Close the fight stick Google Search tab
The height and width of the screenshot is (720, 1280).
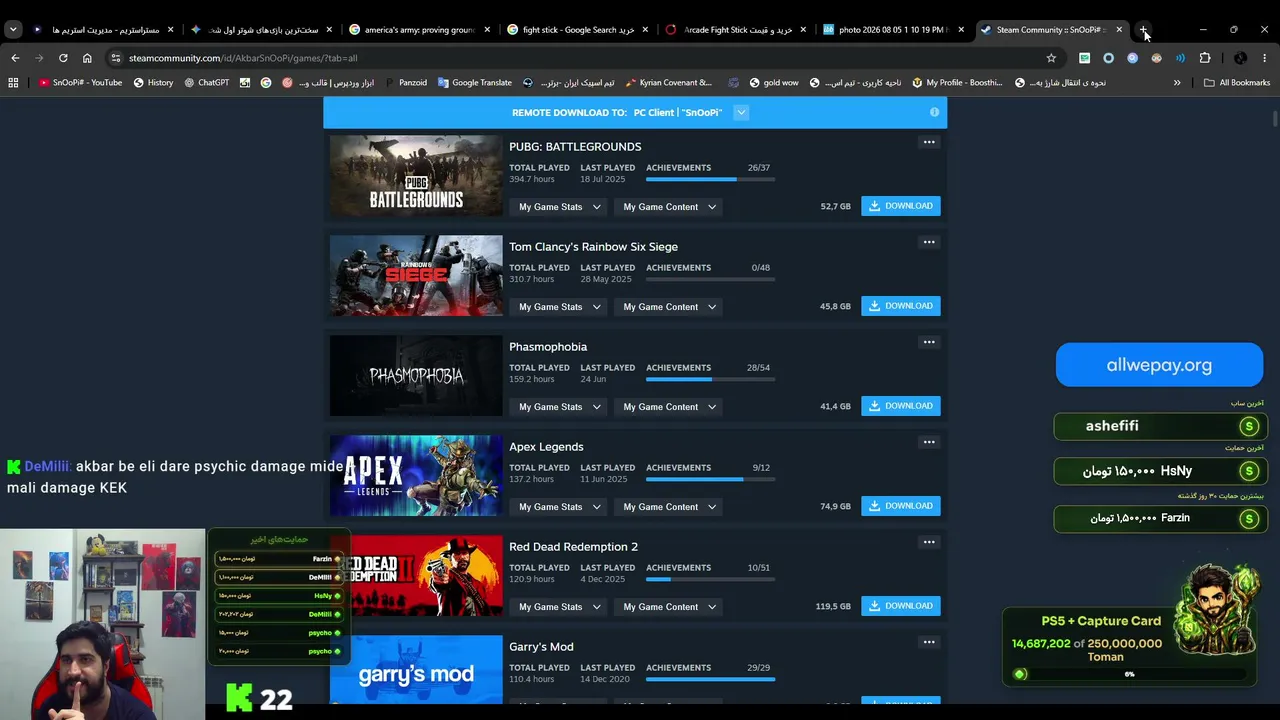(645, 30)
